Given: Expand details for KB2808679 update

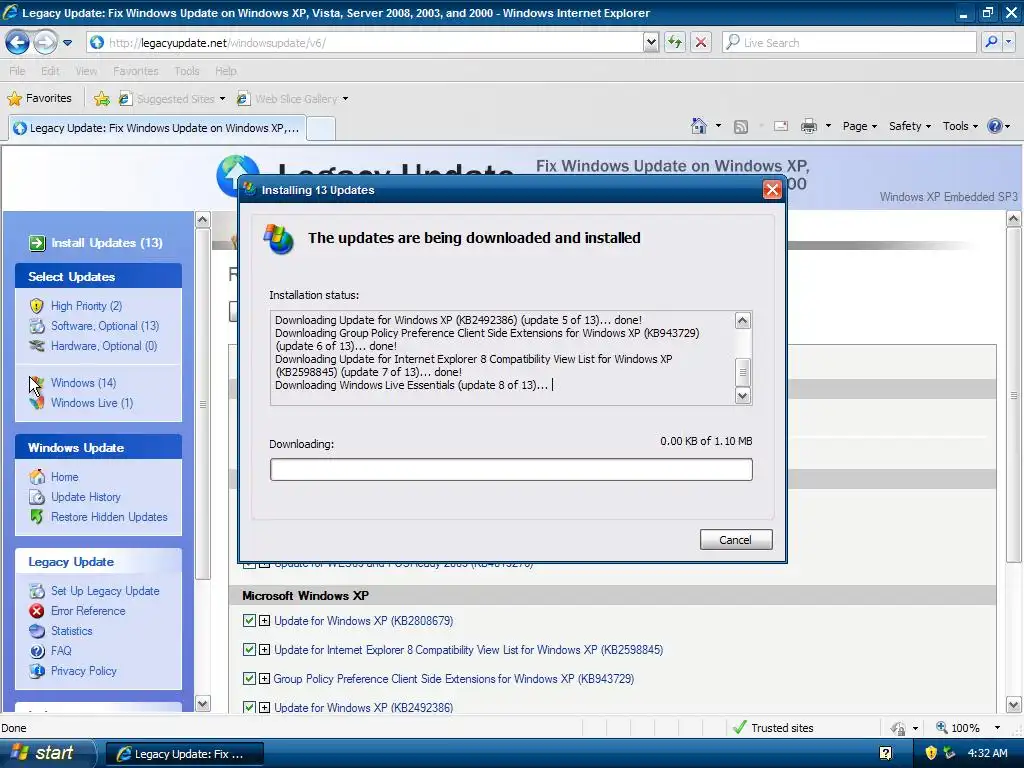Looking at the screenshot, I should coord(264,621).
